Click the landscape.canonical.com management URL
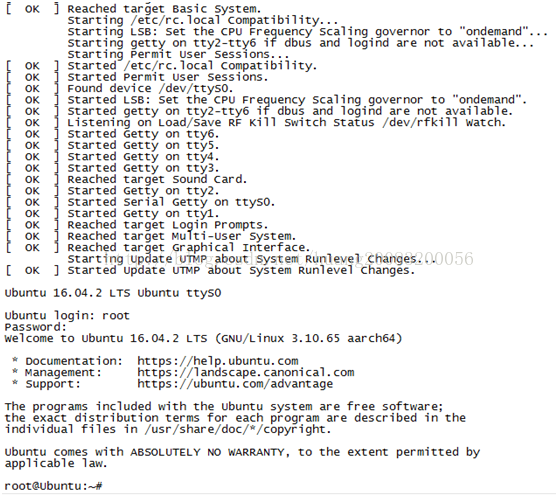558x497 pixels. click(x=246, y=373)
